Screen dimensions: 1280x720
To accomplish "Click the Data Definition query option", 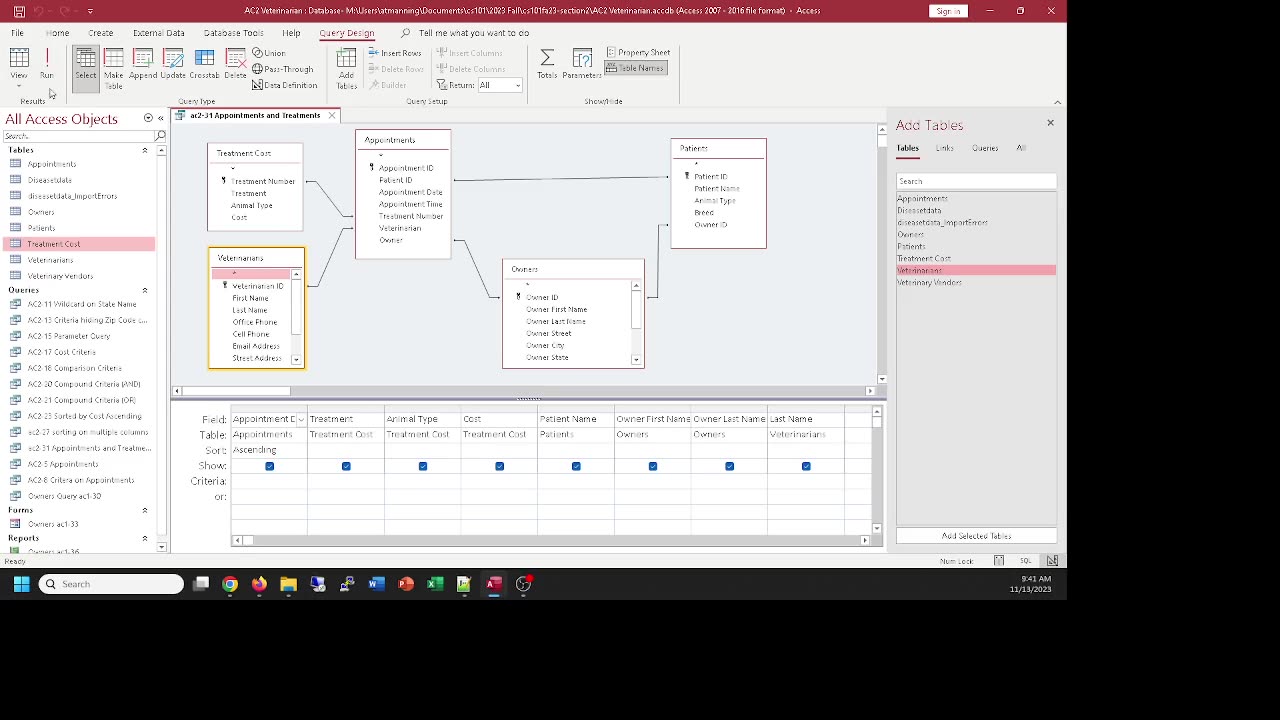I will pos(285,85).
